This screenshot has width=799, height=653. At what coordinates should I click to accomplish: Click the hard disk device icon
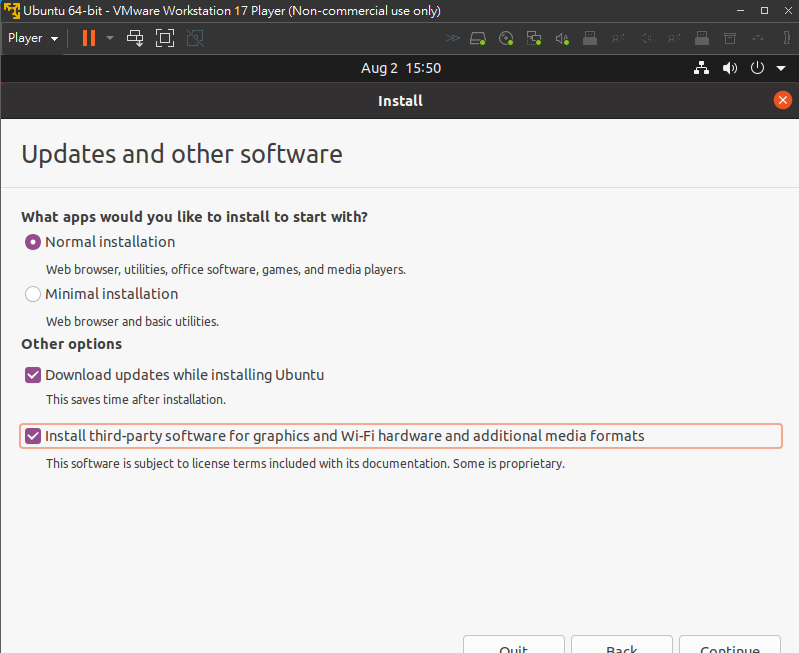[x=478, y=38]
